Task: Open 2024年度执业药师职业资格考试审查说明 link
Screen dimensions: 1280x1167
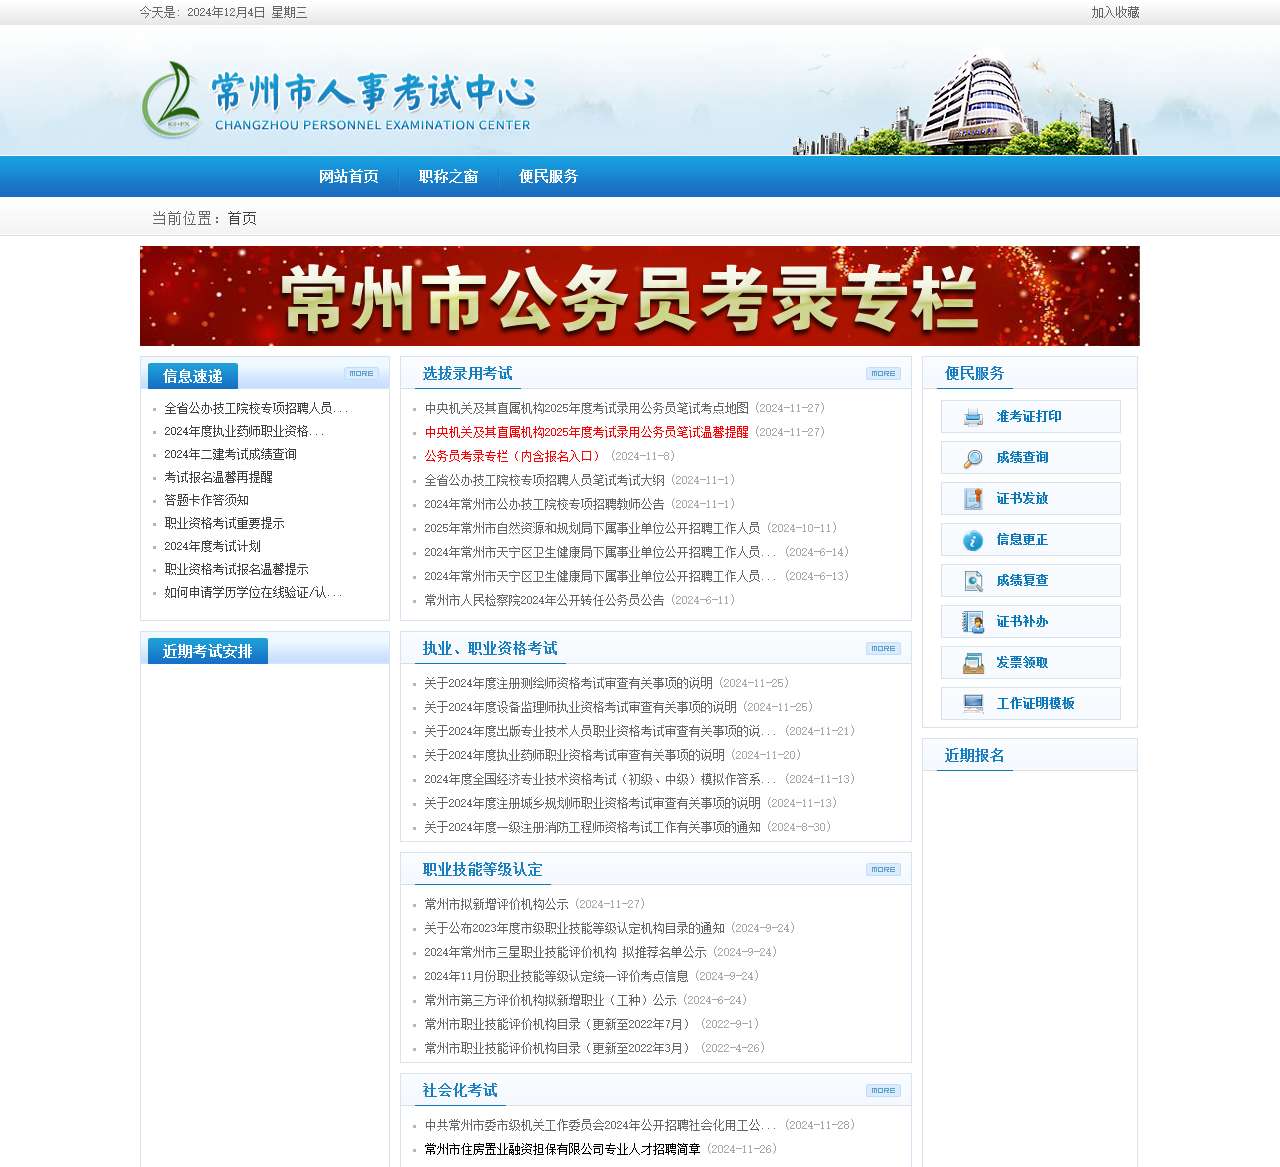Action: pyautogui.click(x=574, y=755)
